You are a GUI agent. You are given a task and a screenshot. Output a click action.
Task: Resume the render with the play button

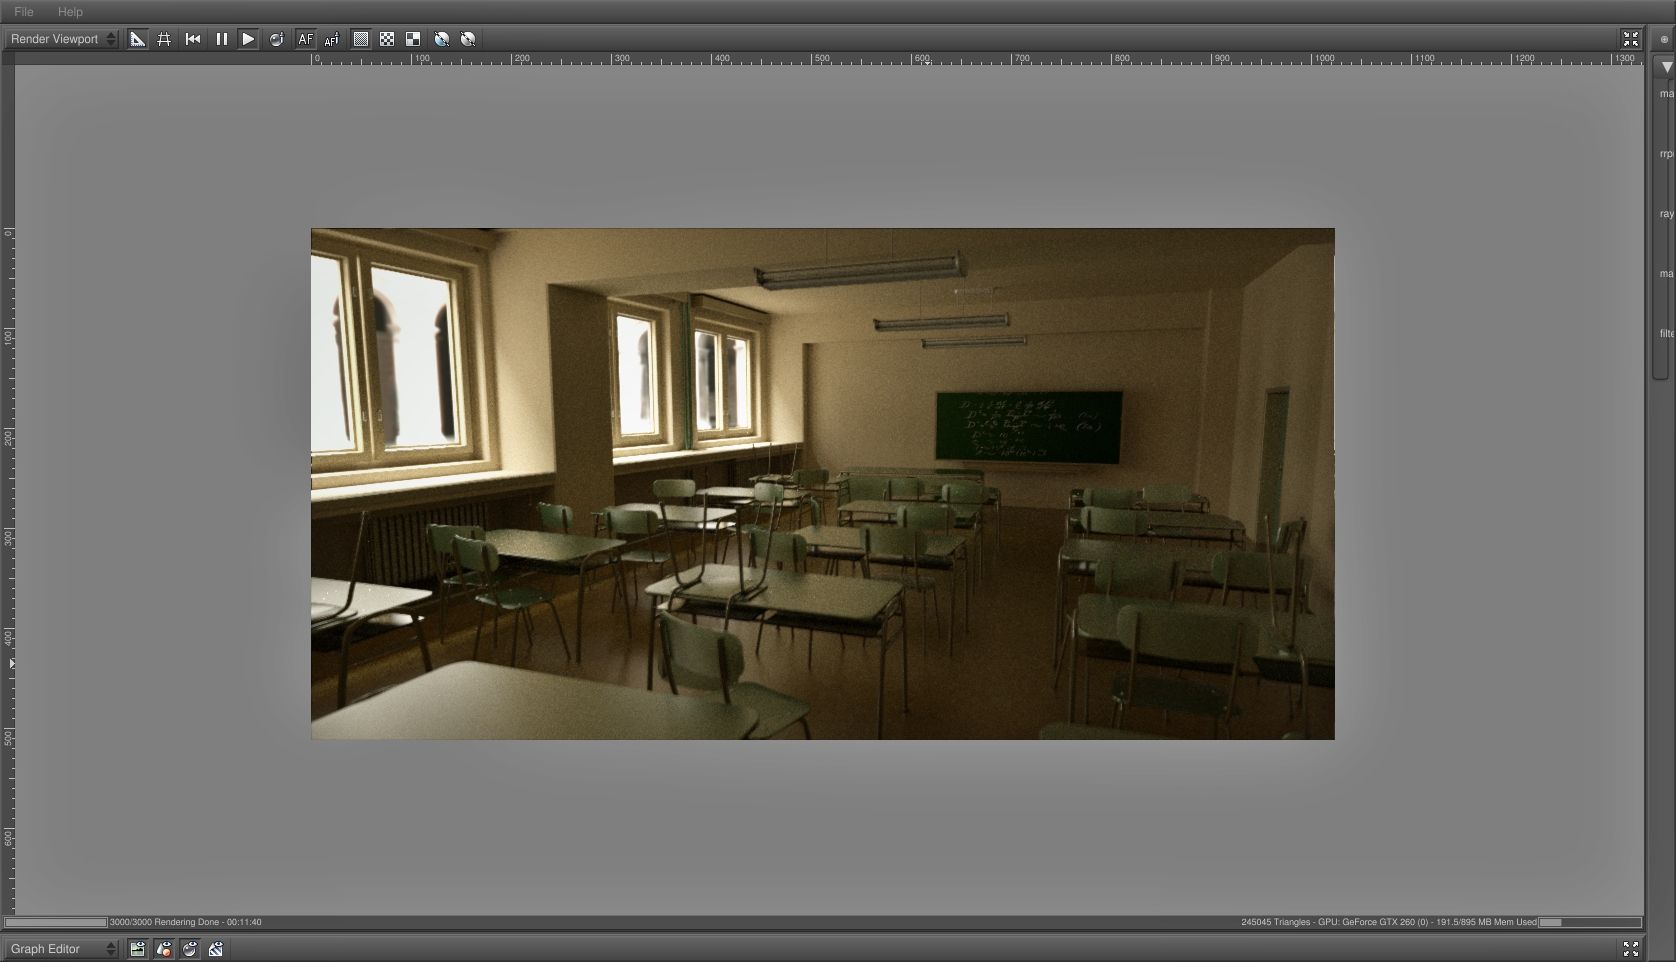pos(248,39)
